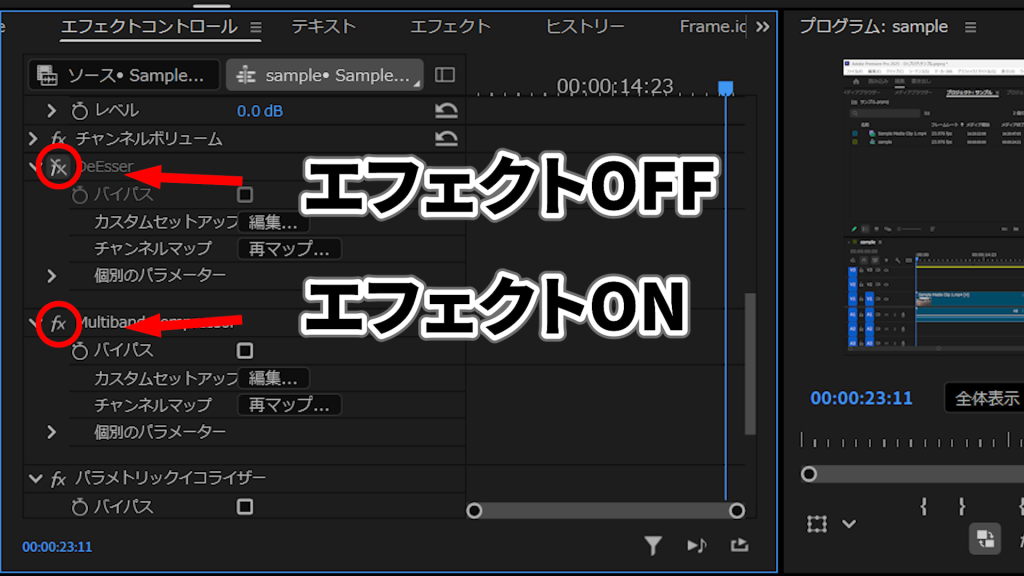Click 再マップ... button under Multiband Compressor
The height and width of the screenshot is (576, 1024).
coord(289,405)
